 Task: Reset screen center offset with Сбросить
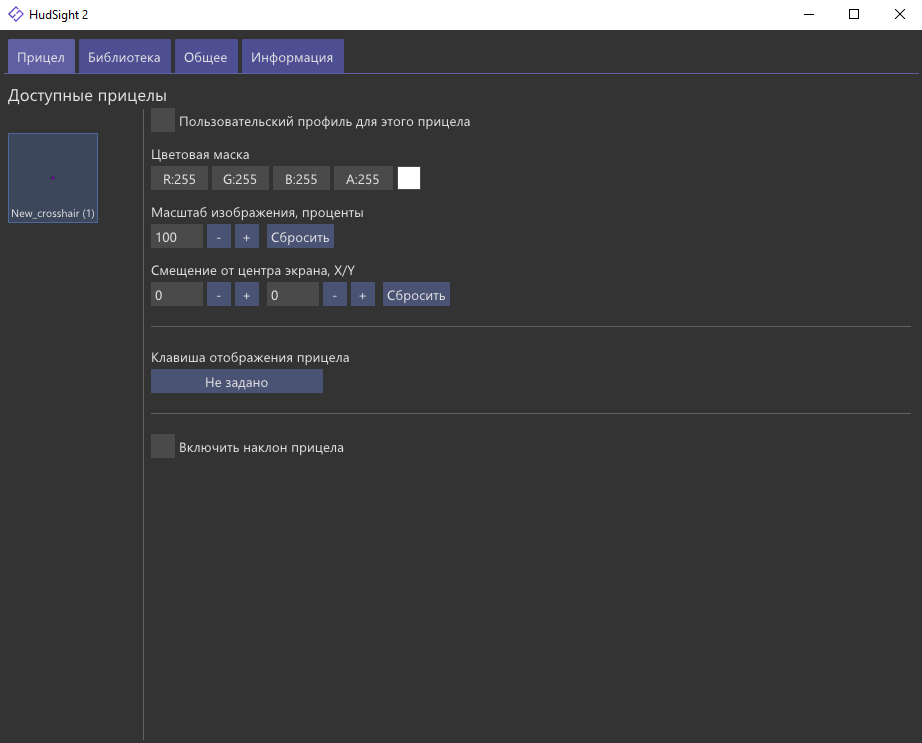point(416,295)
